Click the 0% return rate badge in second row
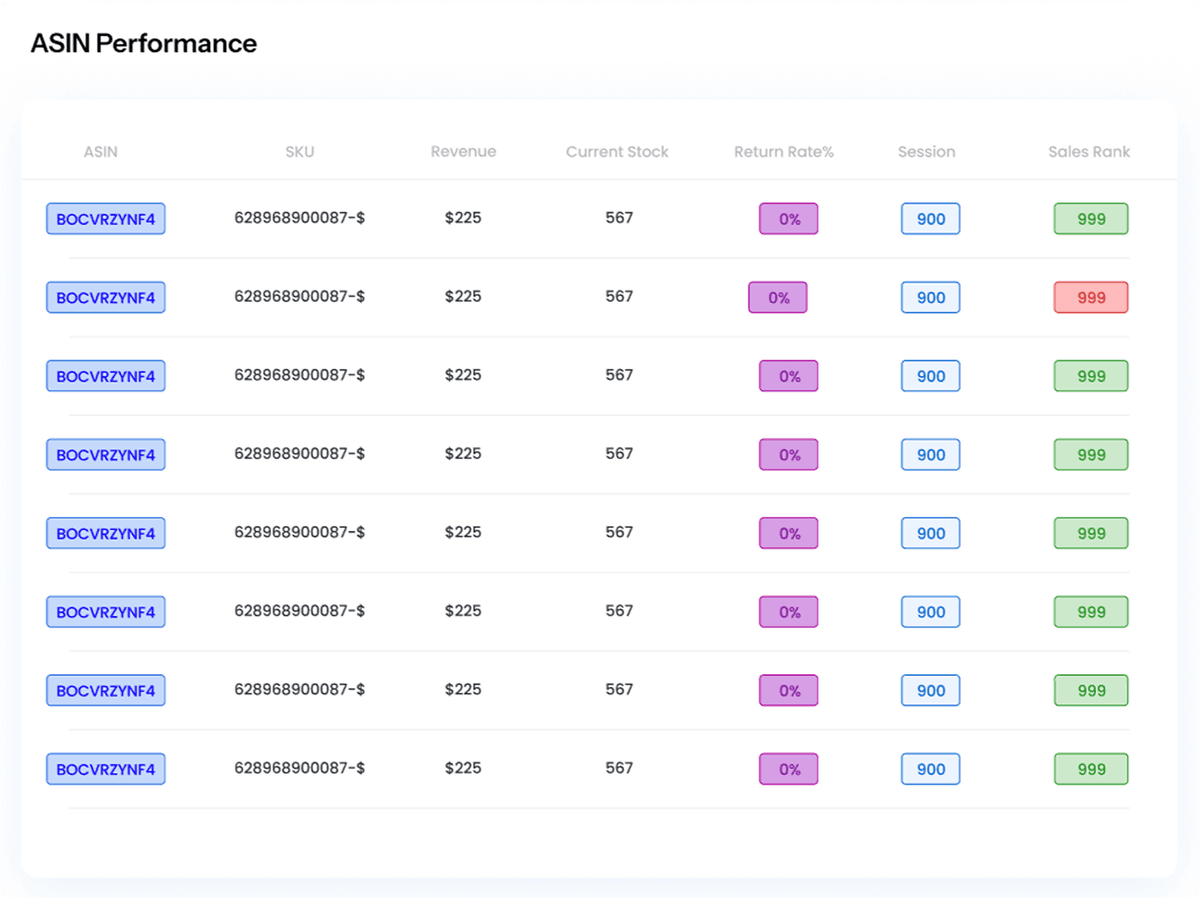 pyautogui.click(x=778, y=297)
